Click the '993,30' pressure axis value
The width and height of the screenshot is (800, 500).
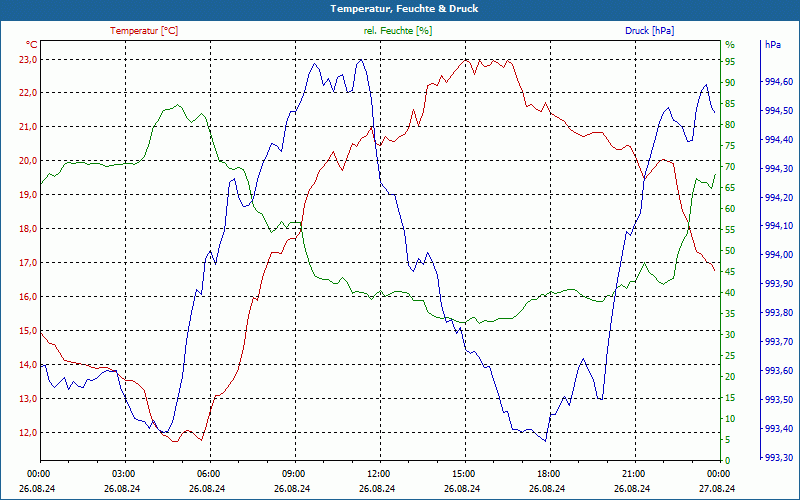pyautogui.click(x=779, y=458)
